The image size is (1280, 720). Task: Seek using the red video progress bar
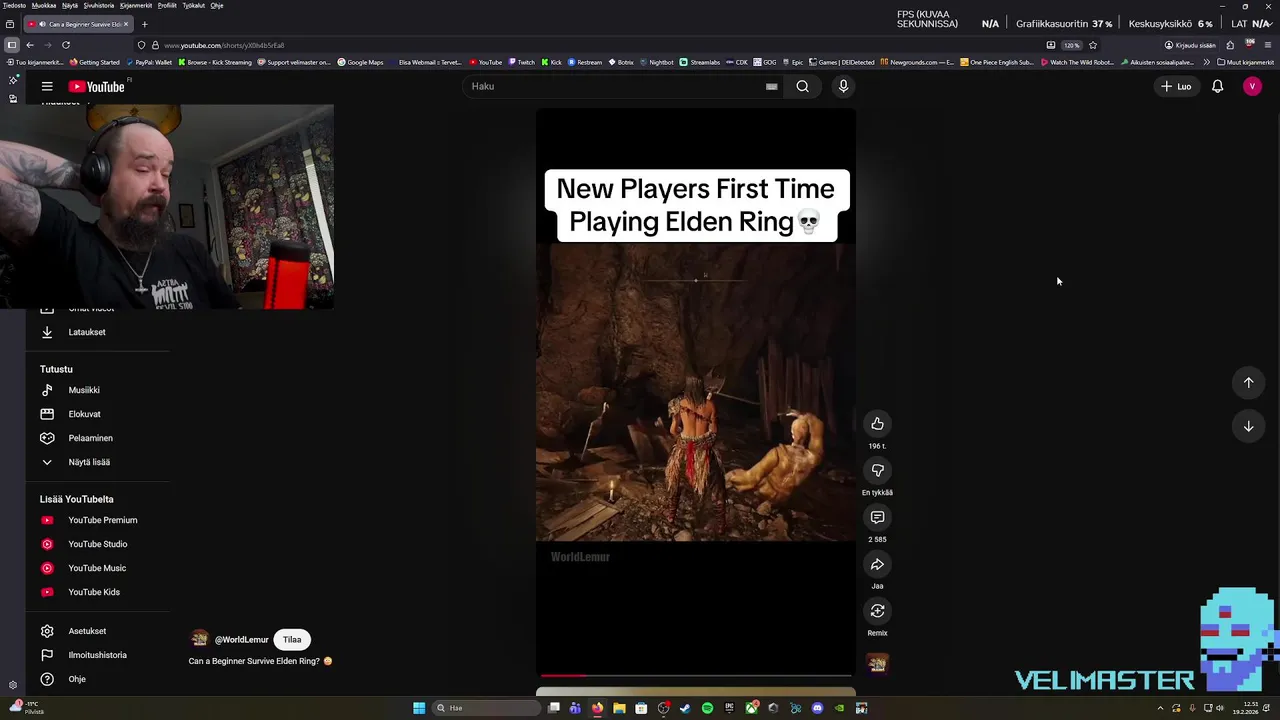[696, 675]
